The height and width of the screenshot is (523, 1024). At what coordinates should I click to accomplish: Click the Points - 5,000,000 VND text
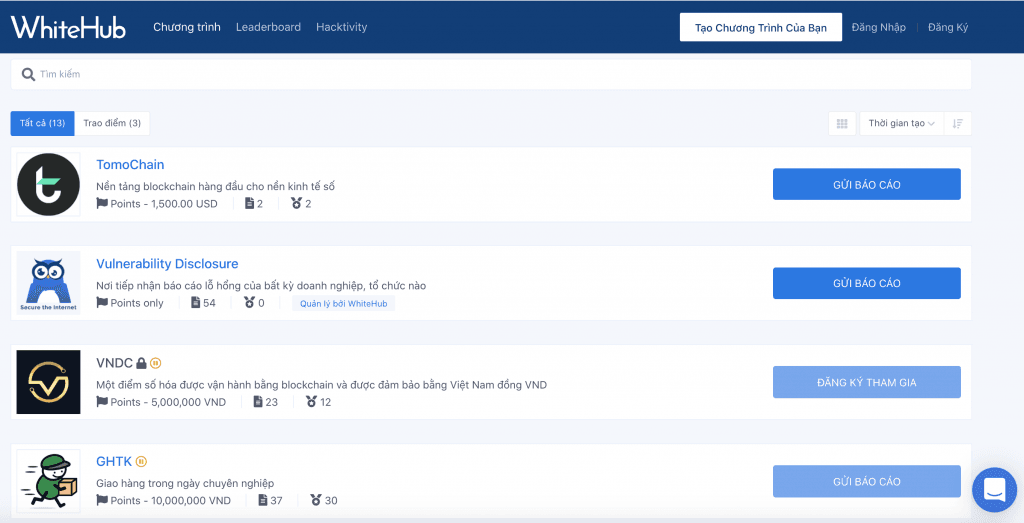[x=168, y=402]
